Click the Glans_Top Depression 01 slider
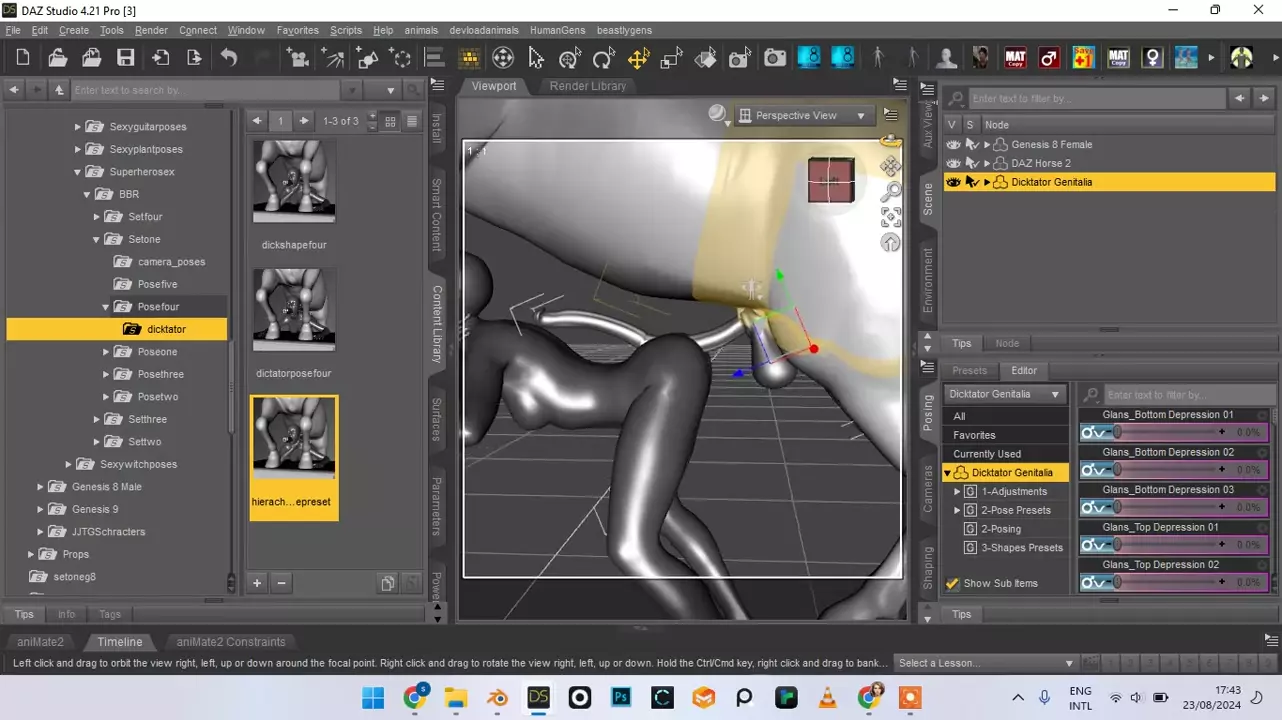 pyautogui.click(x=1170, y=545)
